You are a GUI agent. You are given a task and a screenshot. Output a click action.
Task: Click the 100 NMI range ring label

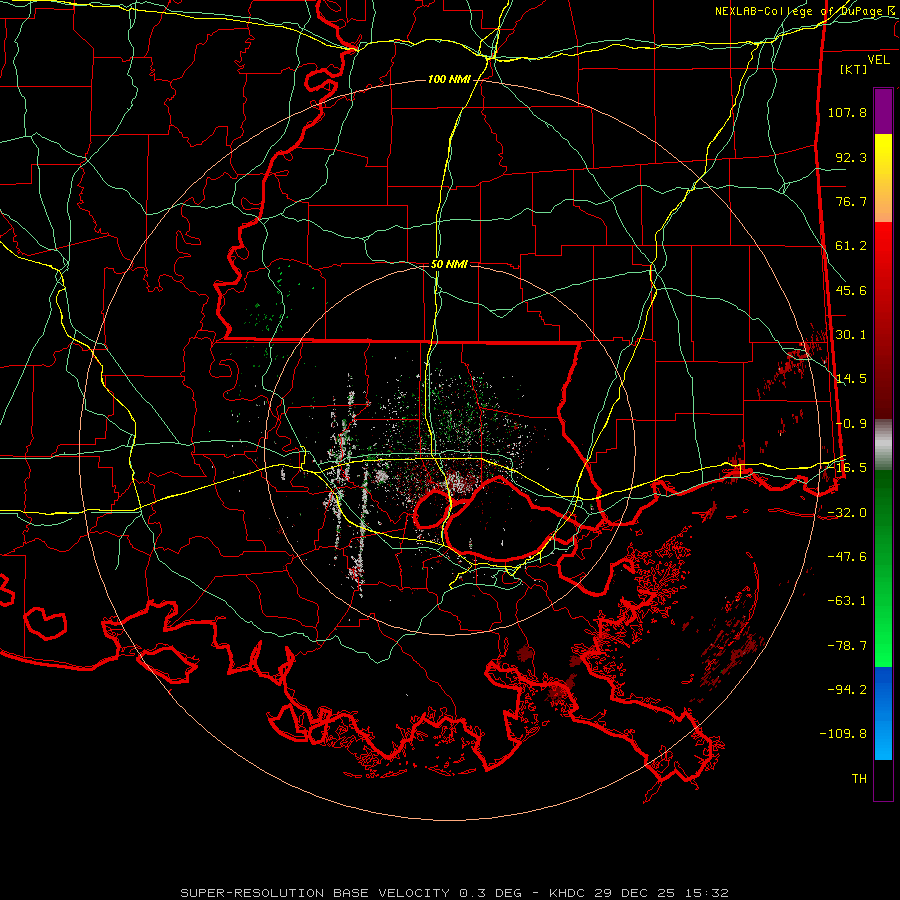[x=449, y=79]
